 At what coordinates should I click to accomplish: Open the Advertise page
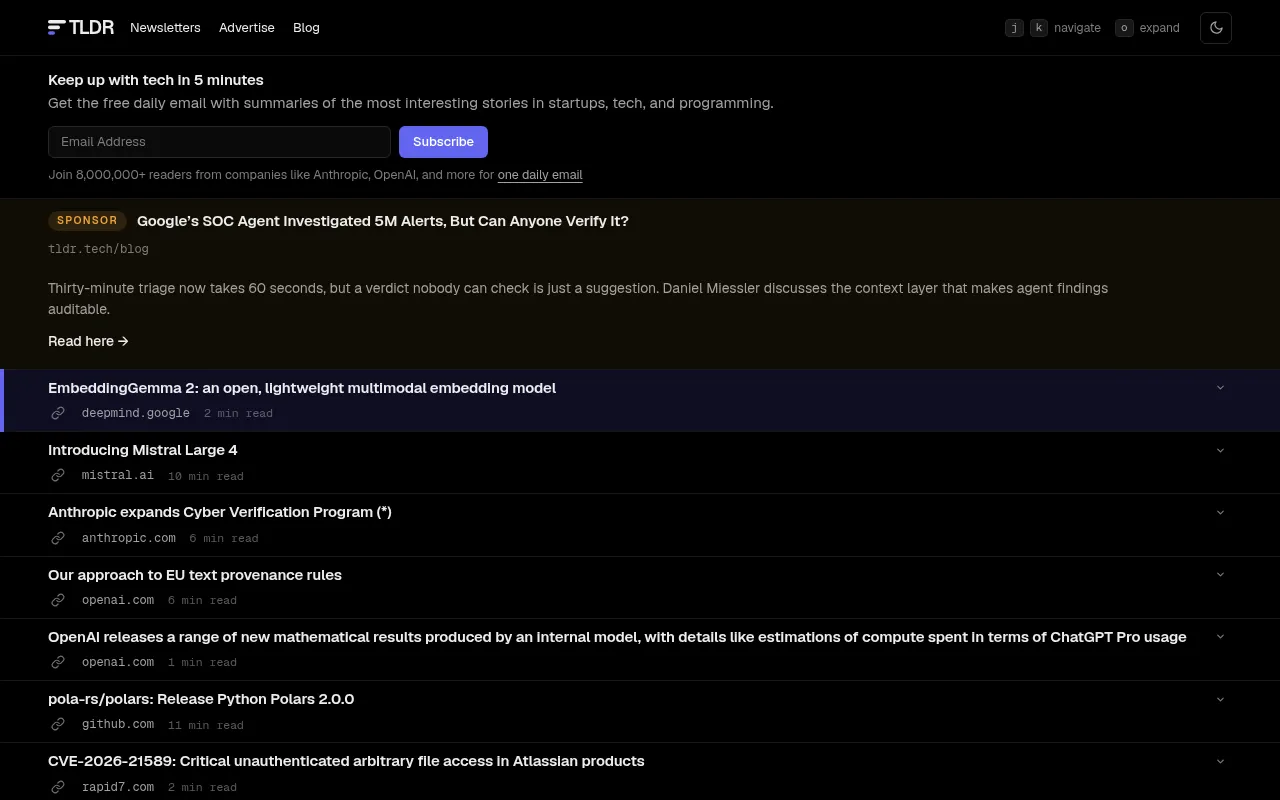point(247,28)
